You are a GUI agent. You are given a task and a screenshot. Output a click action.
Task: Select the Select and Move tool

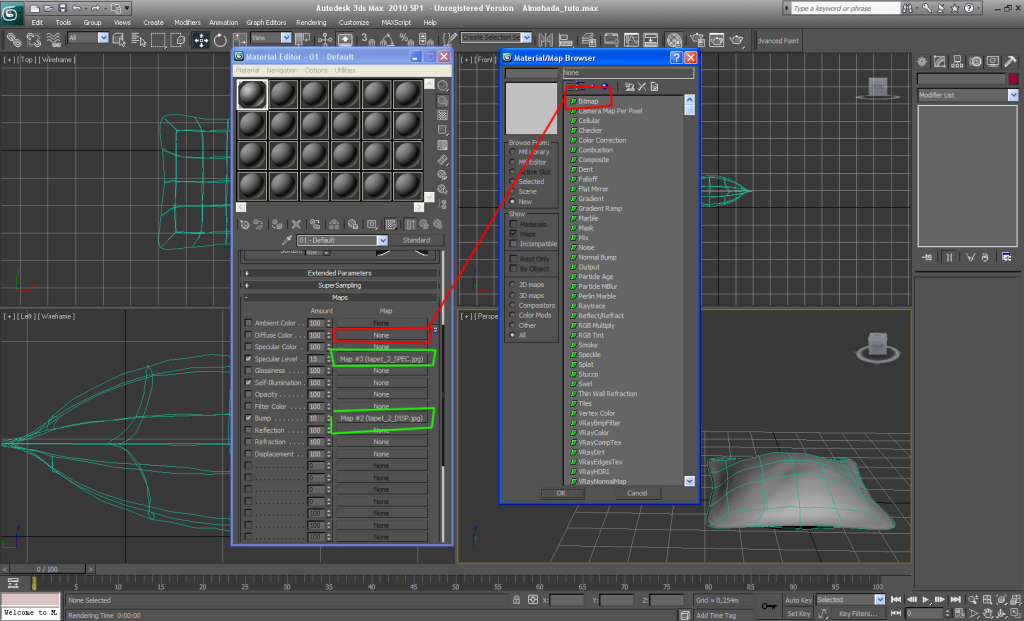[200, 40]
